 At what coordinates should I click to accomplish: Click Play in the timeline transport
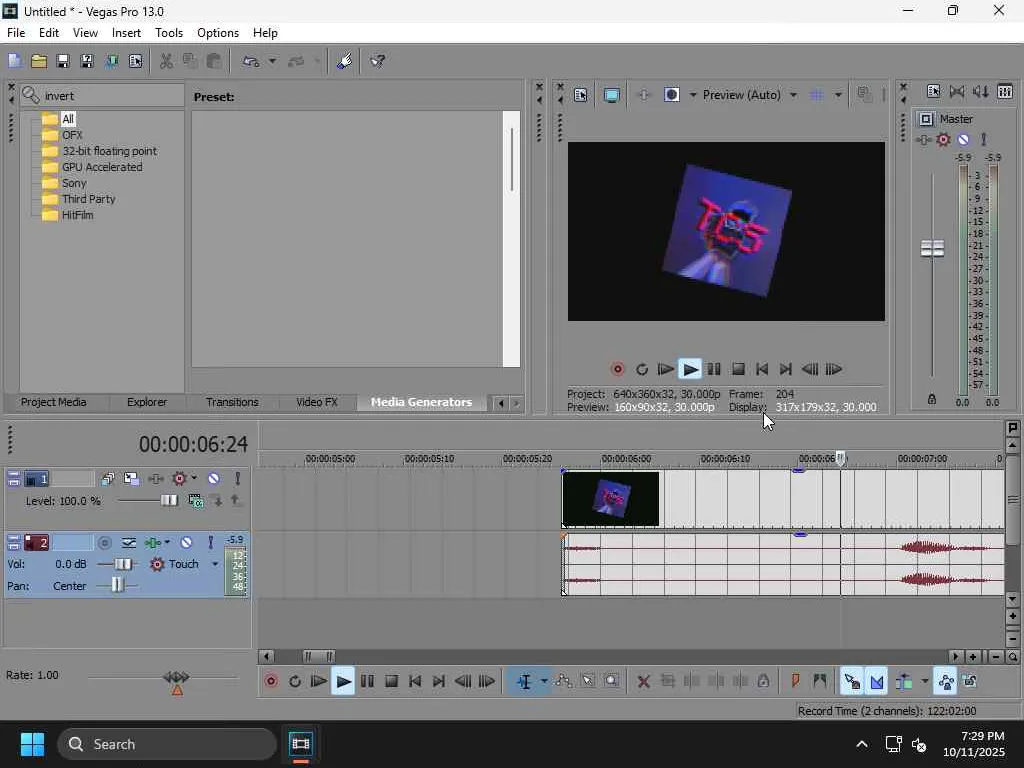pos(343,682)
